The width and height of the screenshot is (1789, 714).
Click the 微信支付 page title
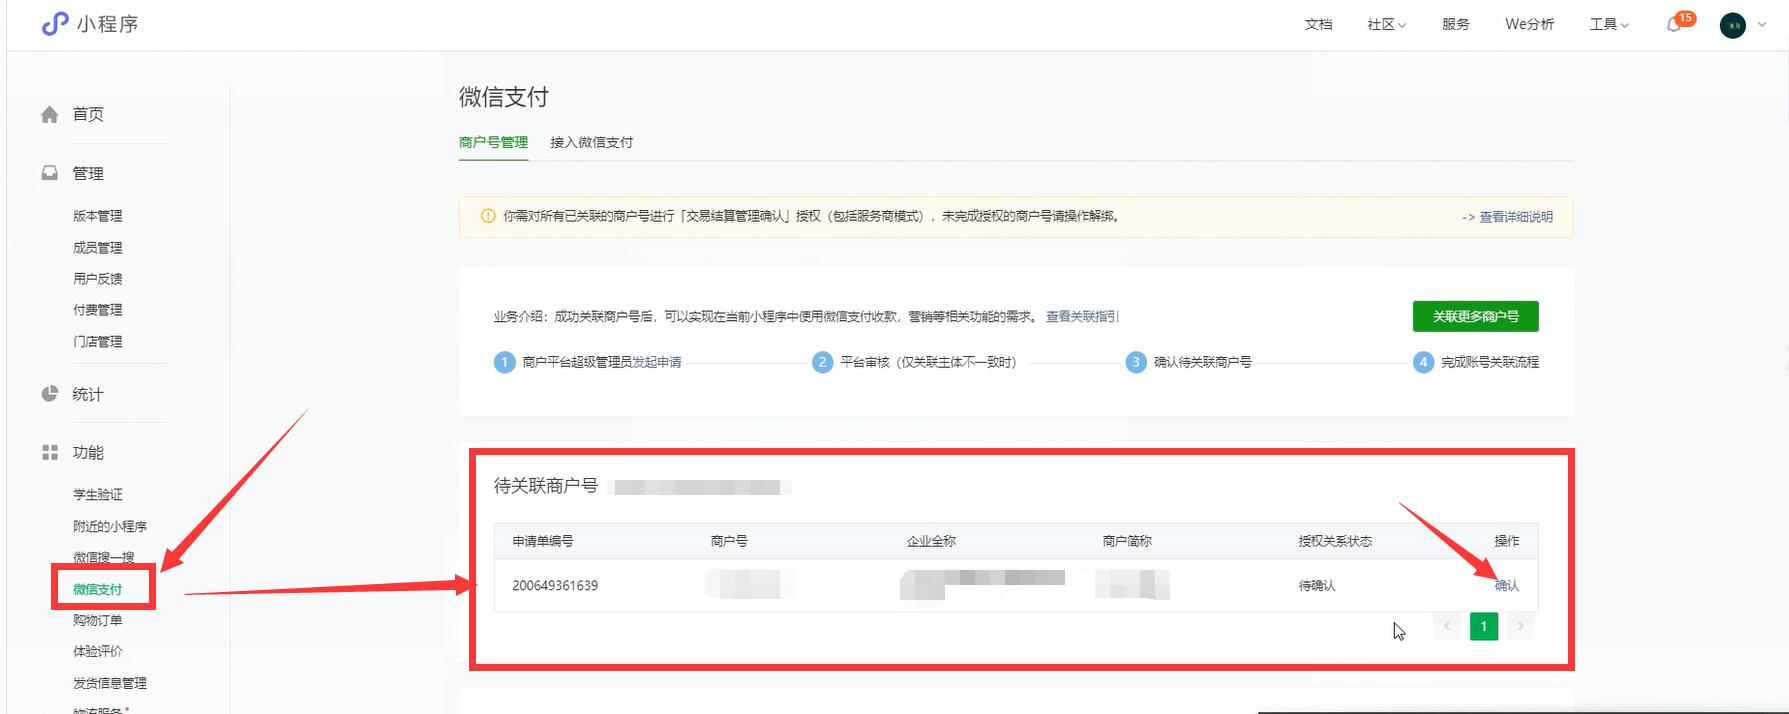pos(504,97)
